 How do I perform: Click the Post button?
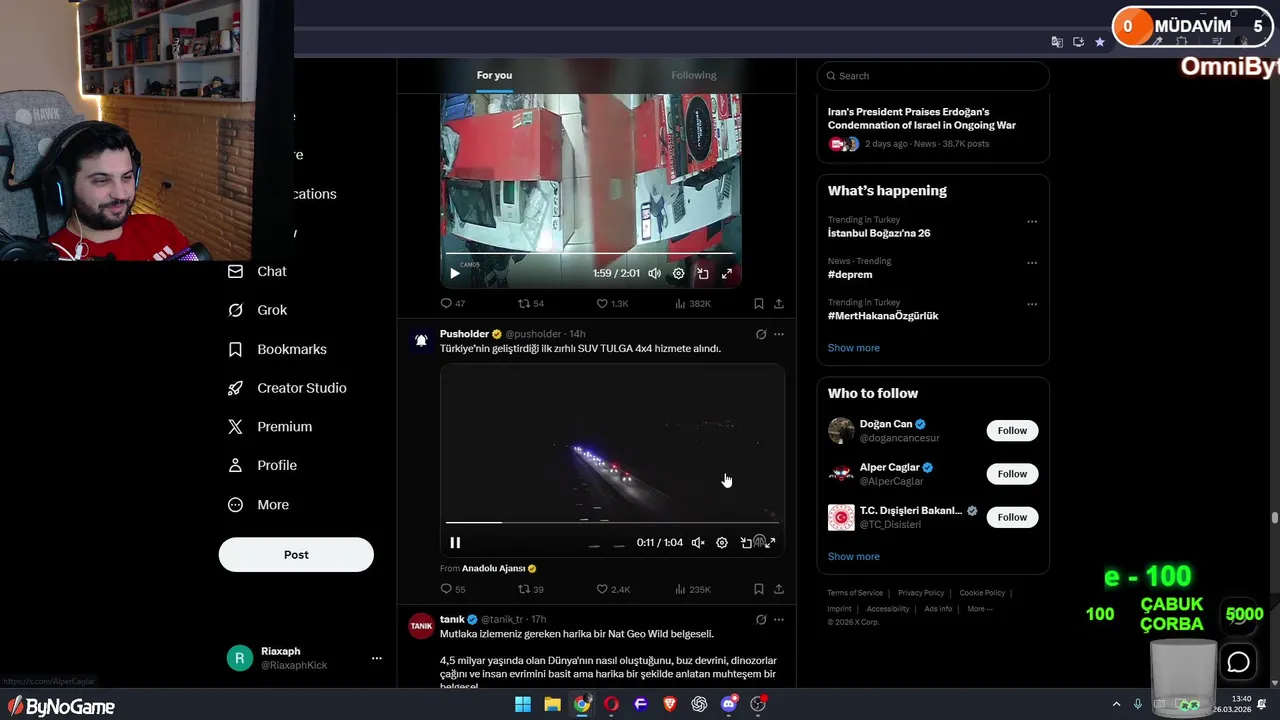296,555
